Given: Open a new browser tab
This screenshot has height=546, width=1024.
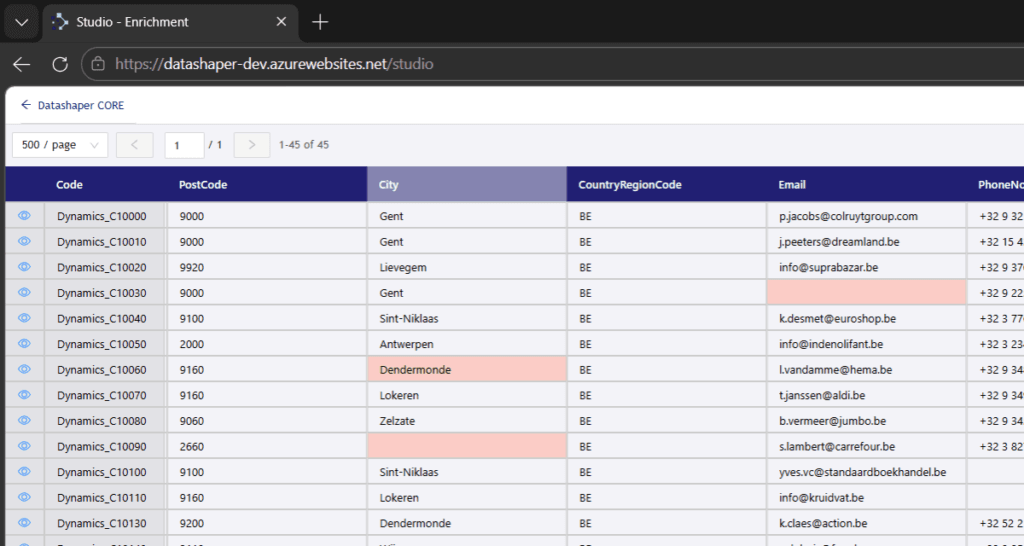Looking at the screenshot, I should 320,22.
